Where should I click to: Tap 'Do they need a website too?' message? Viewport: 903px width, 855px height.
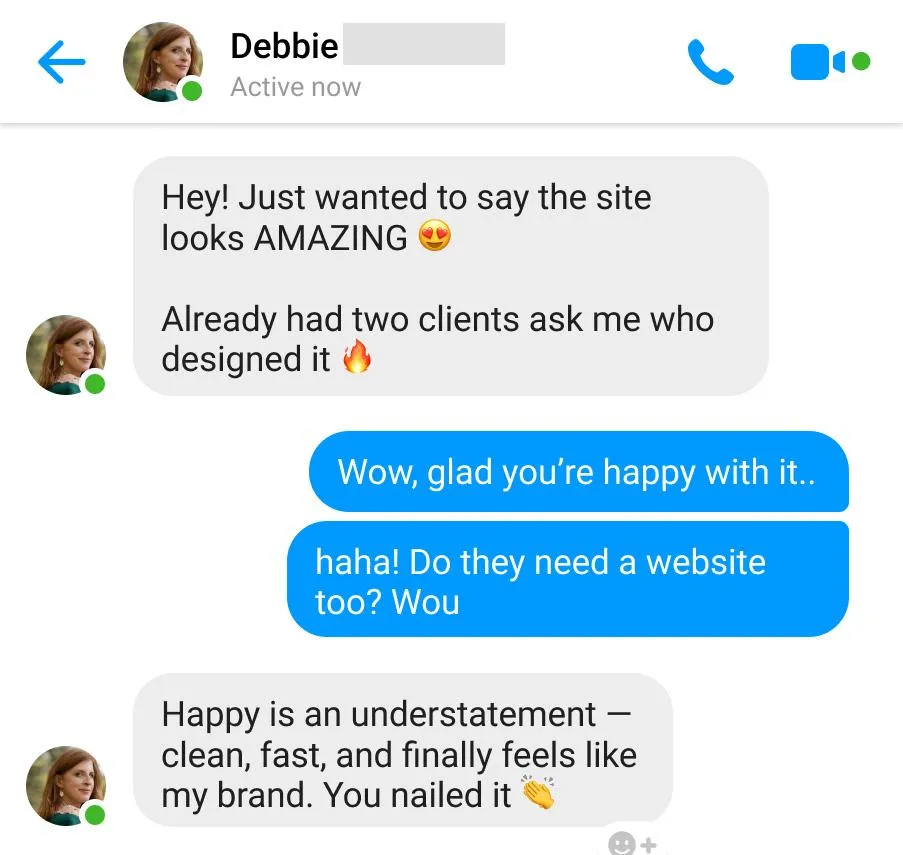(x=568, y=579)
